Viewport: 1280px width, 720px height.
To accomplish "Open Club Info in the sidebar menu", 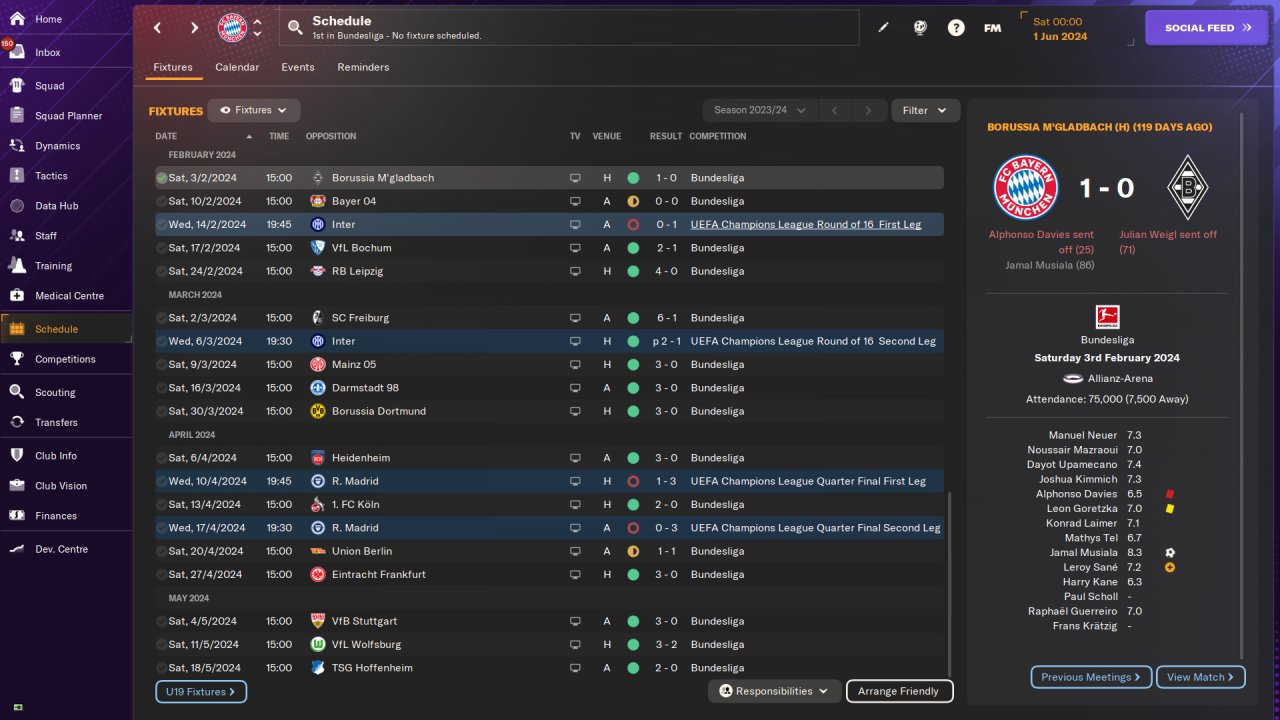I will pos(66,456).
